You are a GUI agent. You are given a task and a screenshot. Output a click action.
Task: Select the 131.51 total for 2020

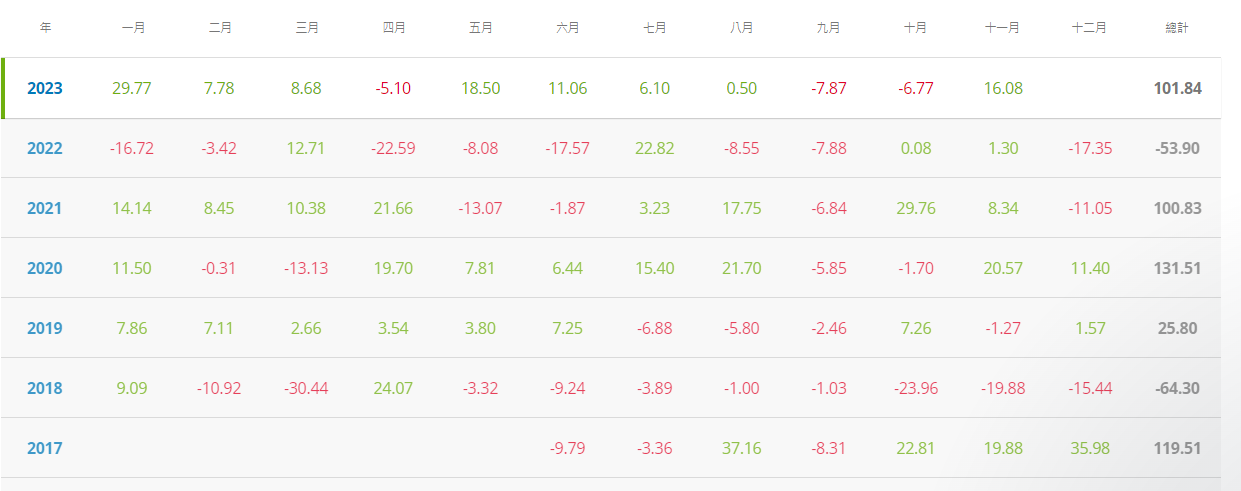1175,268
